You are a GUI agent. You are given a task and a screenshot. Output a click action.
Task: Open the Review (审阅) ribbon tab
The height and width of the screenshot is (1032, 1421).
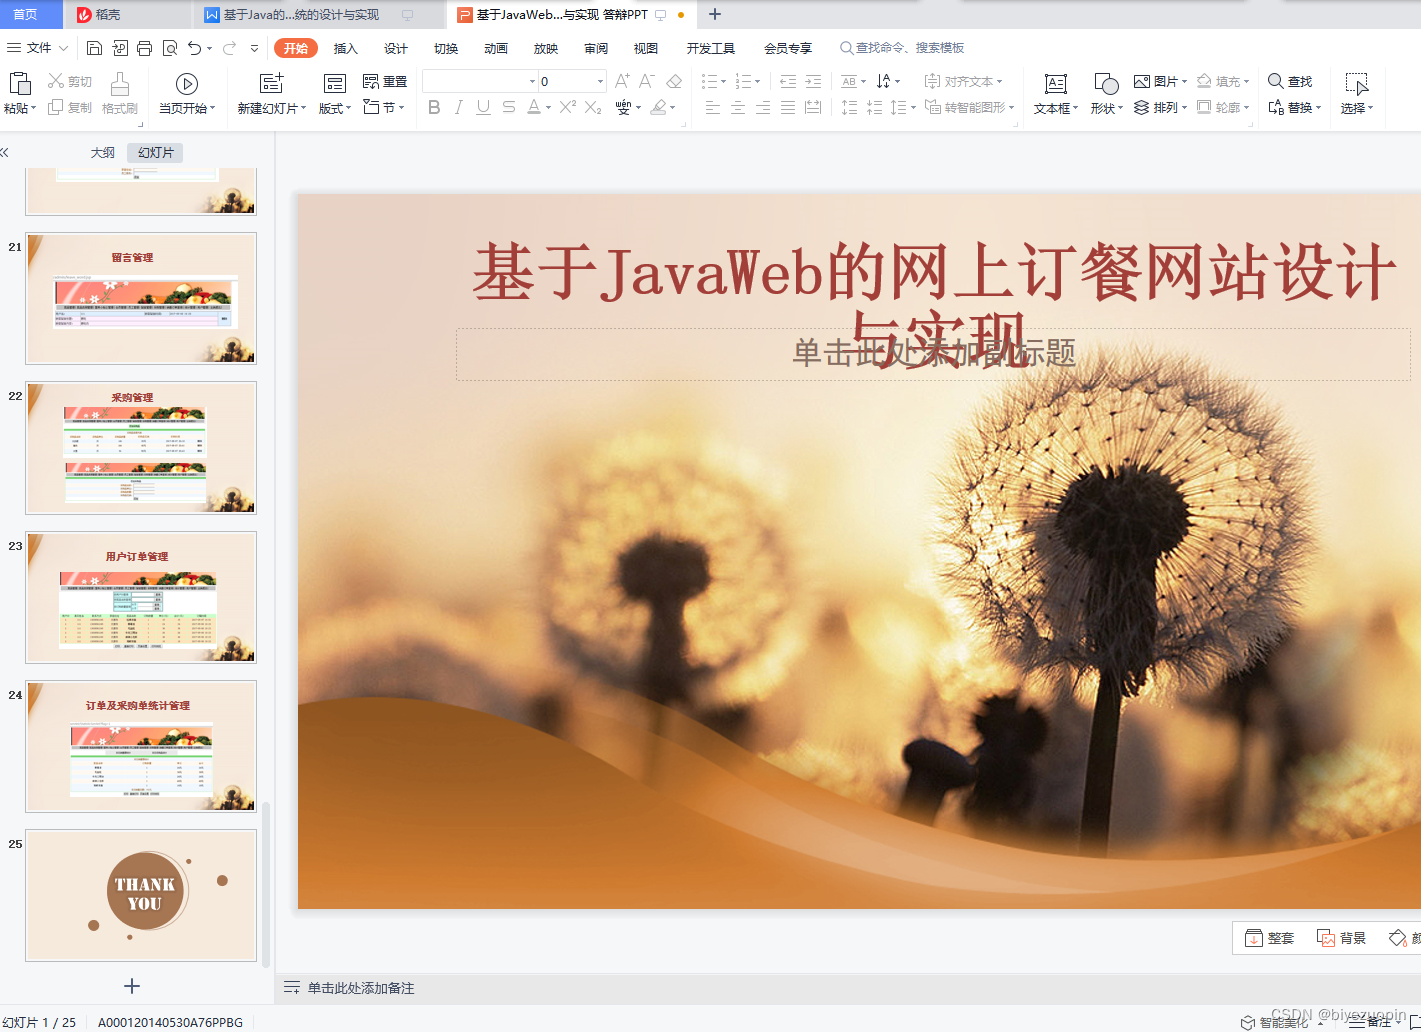coord(596,48)
